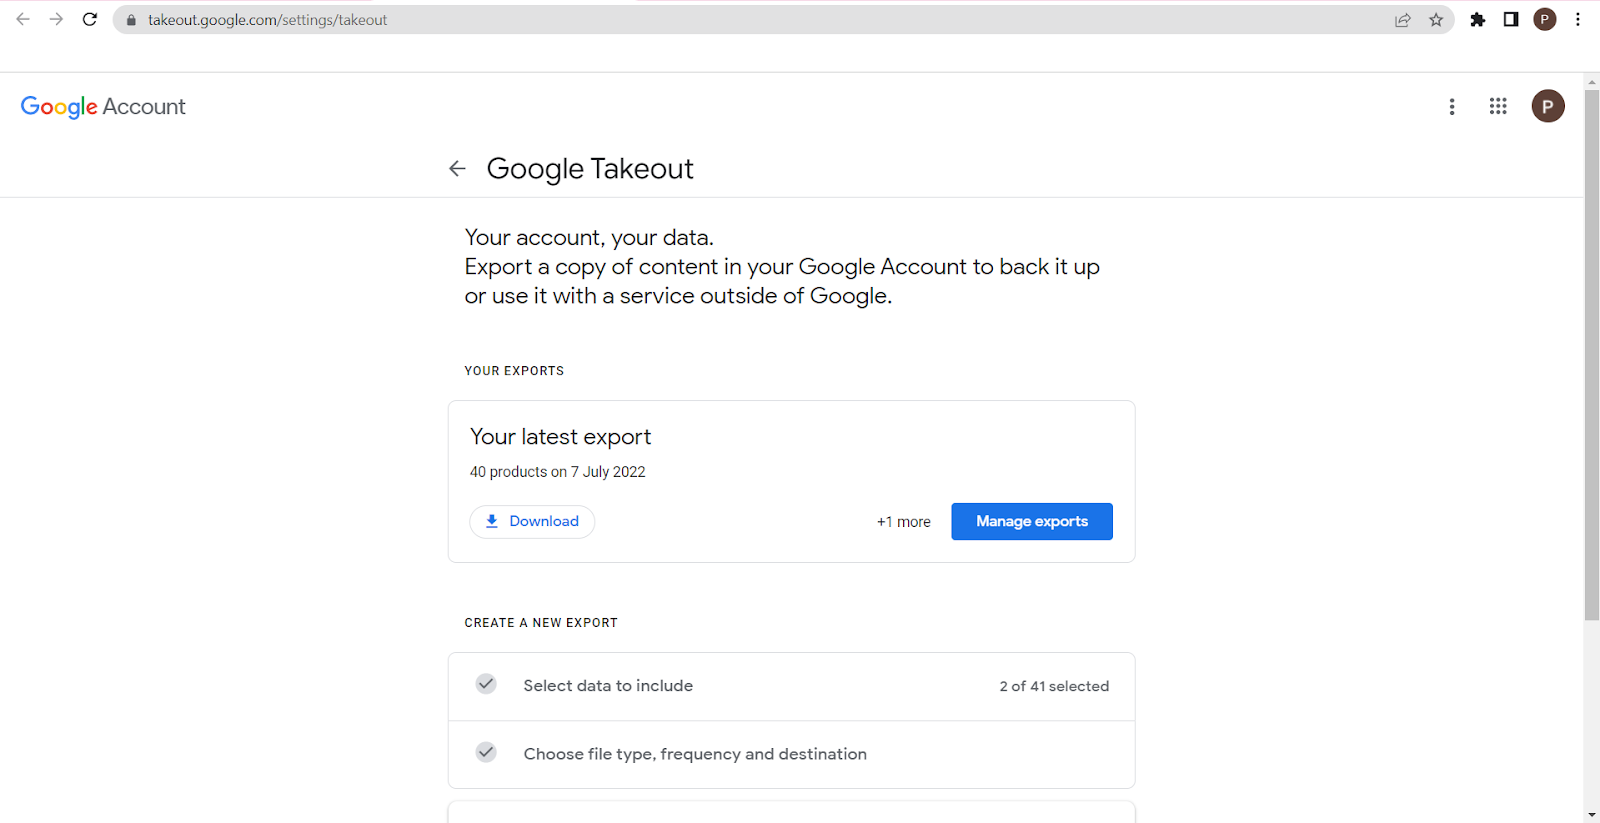The image size is (1600, 823).
Task: Toggle the browser side panel icon
Action: point(1511,20)
